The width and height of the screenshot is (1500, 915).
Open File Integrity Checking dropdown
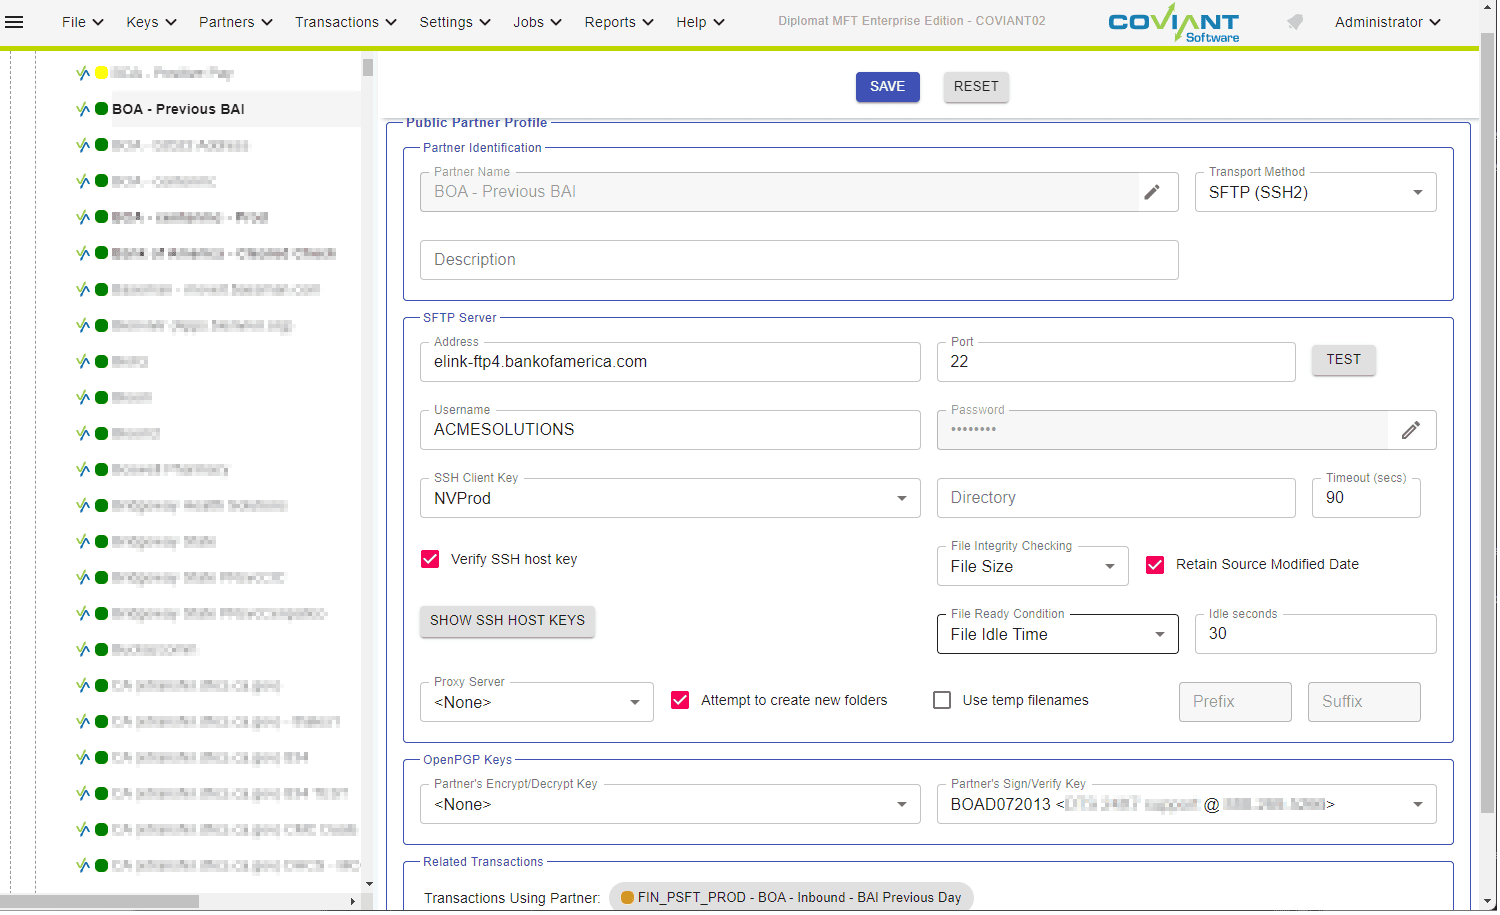click(1032, 566)
